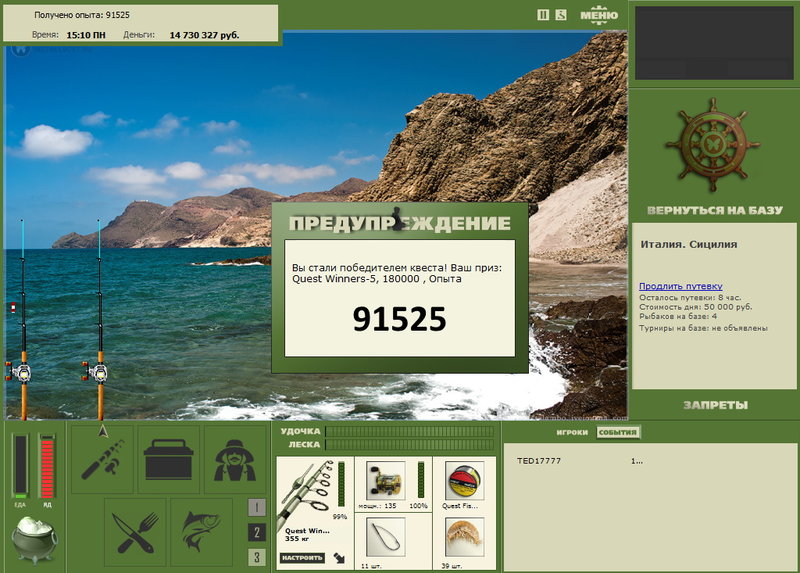Switch to the СОБЫТИЯ tab
This screenshot has height=573, width=800.
point(617,432)
